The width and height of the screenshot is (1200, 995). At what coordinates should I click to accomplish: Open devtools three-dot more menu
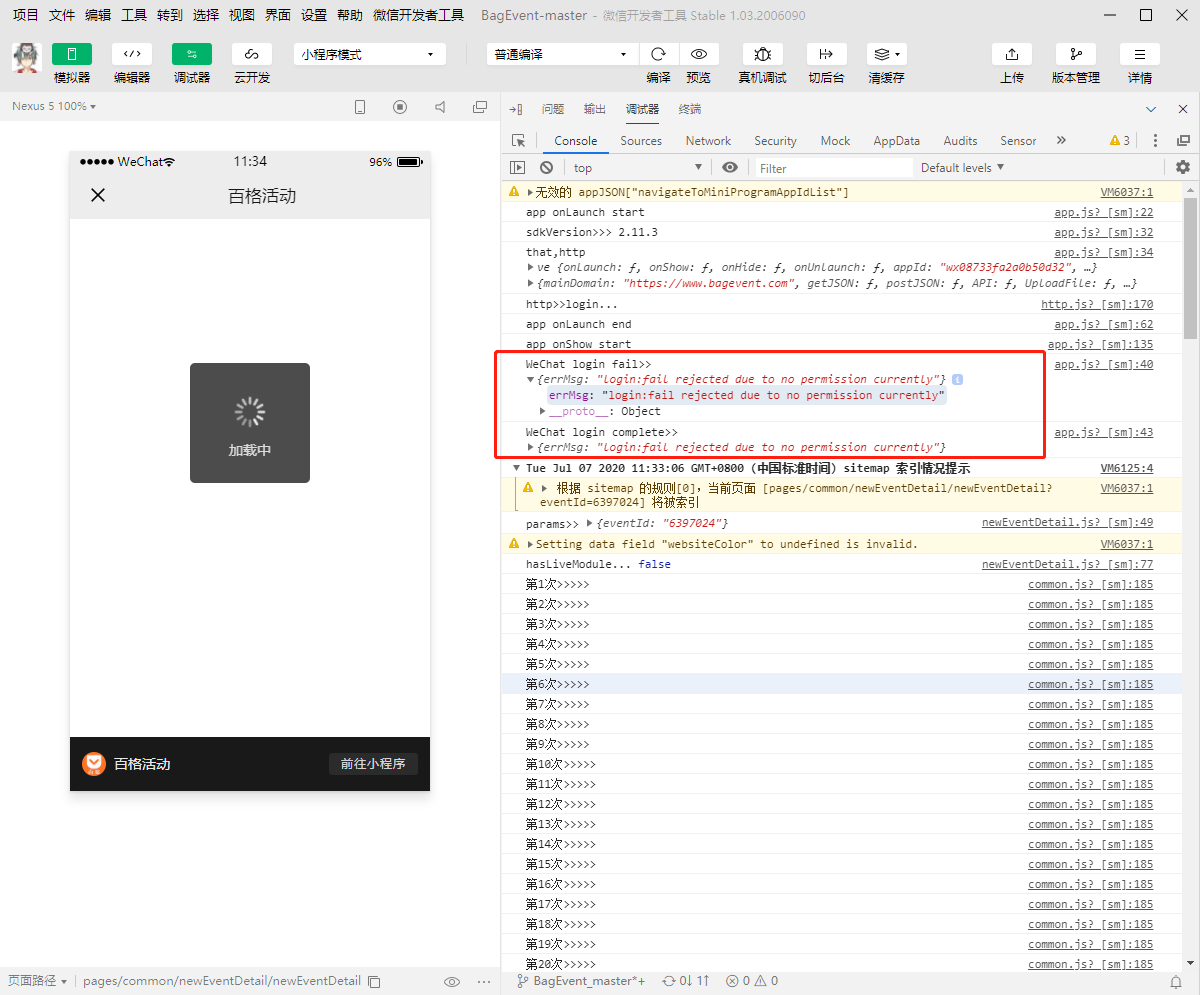(1155, 141)
